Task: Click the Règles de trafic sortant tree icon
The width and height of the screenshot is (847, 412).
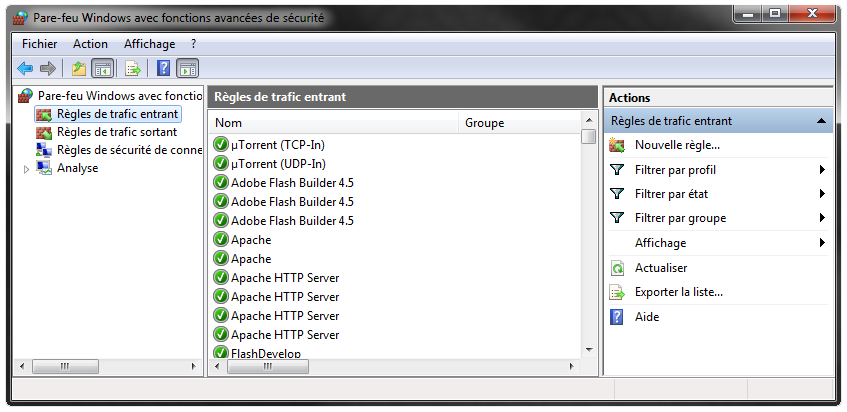Action: pos(44,132)
